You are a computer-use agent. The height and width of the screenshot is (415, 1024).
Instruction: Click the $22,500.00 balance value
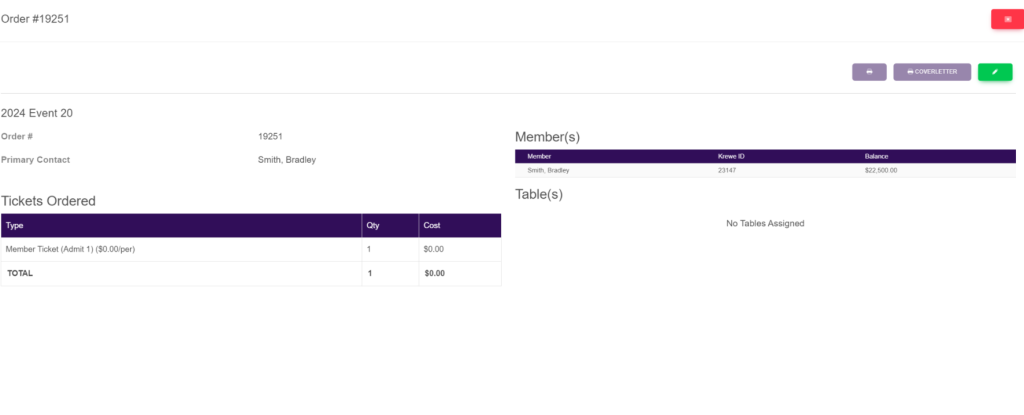pos(881,171)
